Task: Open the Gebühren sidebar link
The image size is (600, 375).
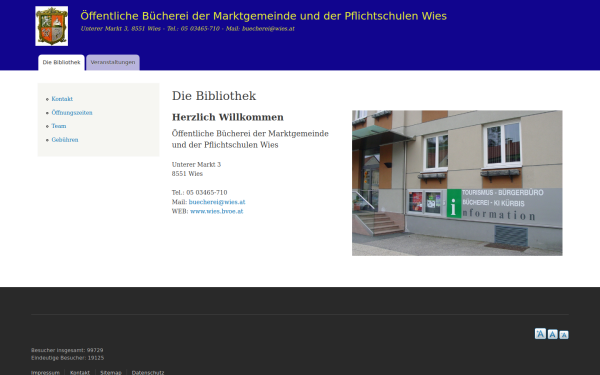Action: 65,140
